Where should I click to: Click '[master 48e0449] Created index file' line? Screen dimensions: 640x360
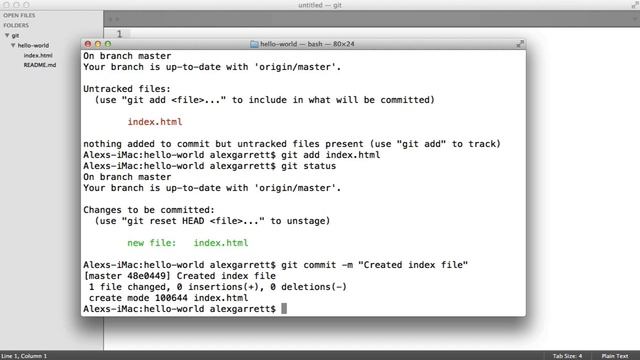pos(179,276)
